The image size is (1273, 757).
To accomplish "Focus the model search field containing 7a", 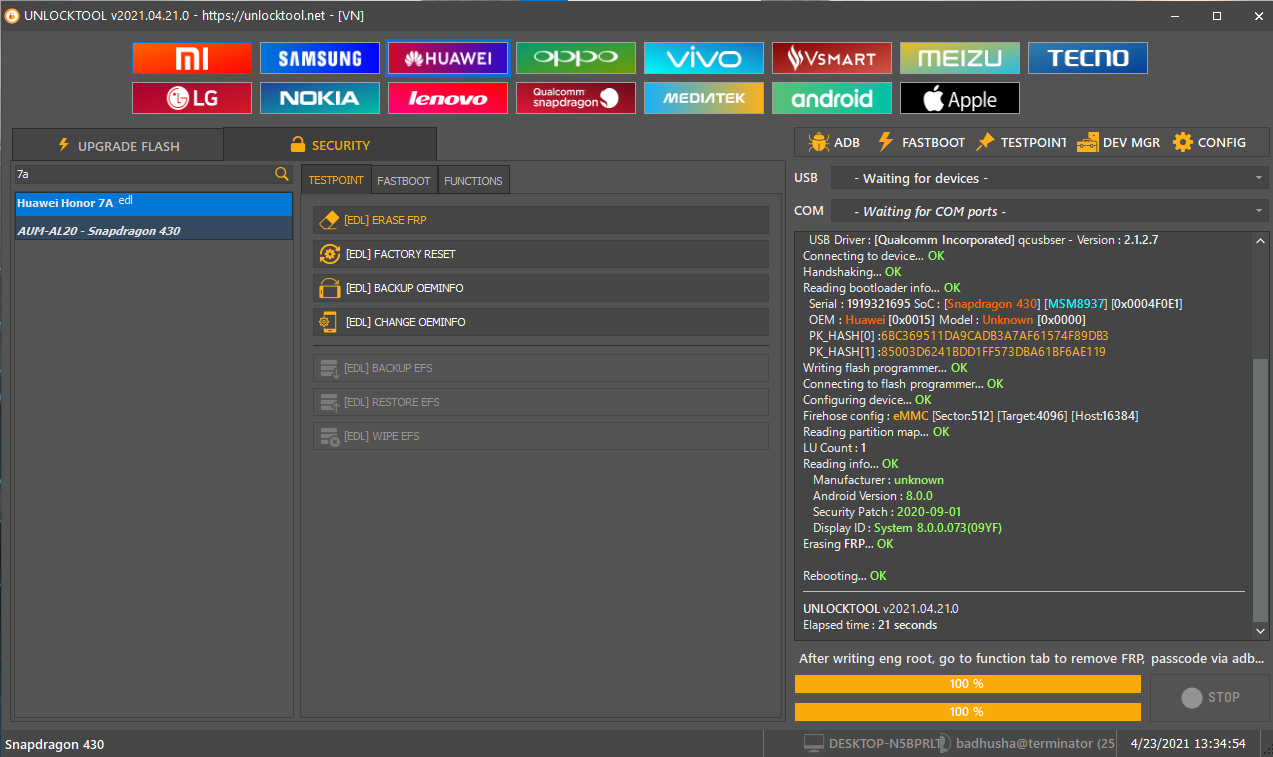I will click(144, 174).
